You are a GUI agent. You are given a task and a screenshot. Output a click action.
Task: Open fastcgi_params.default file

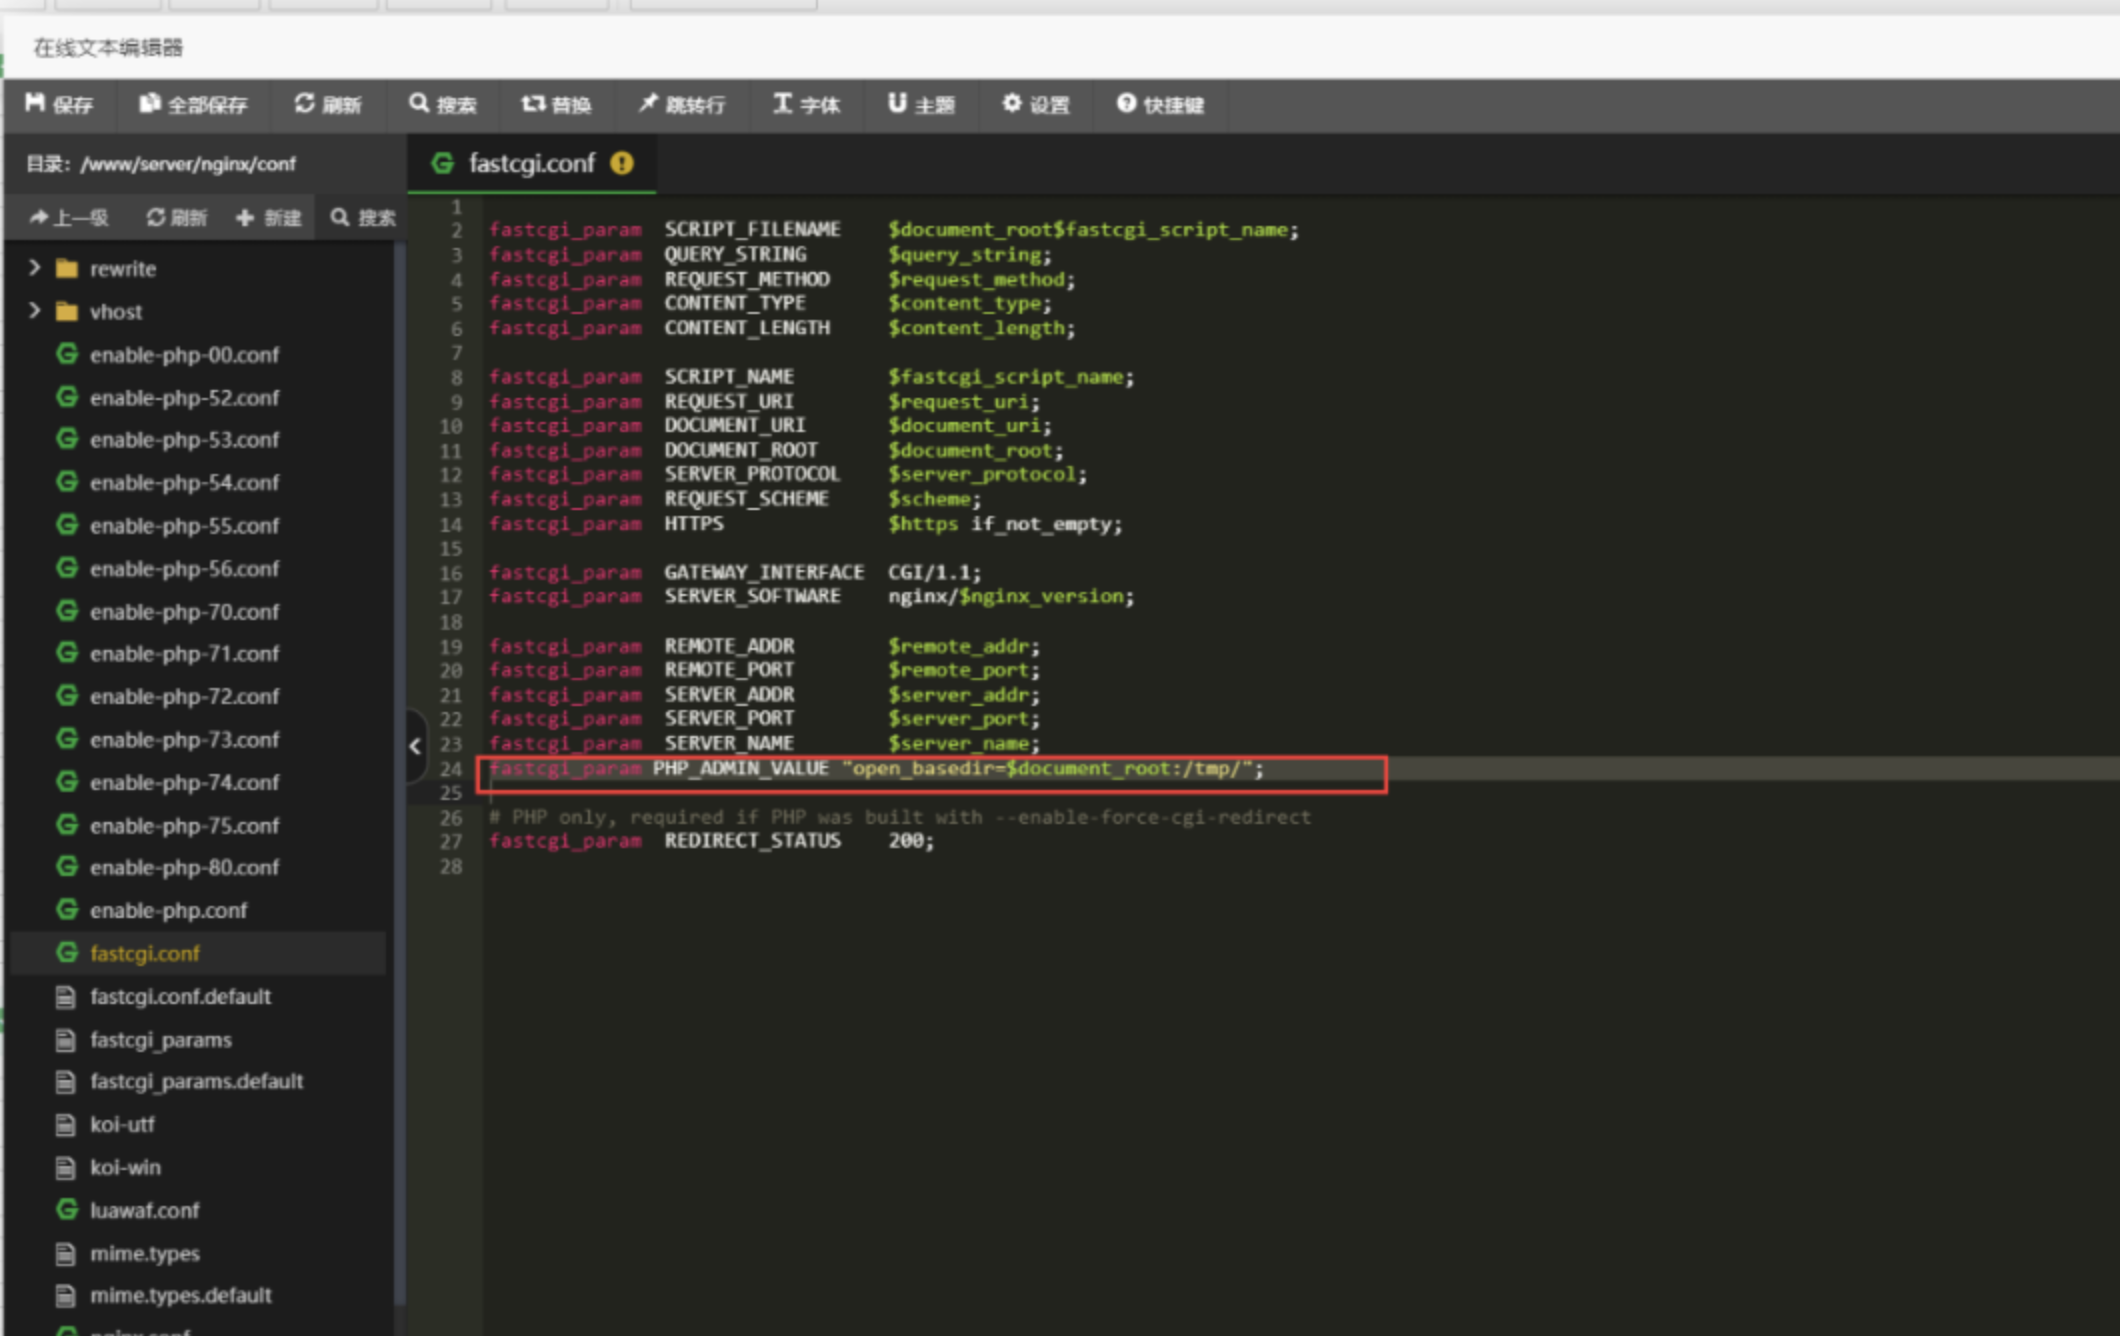(196, 1082)
